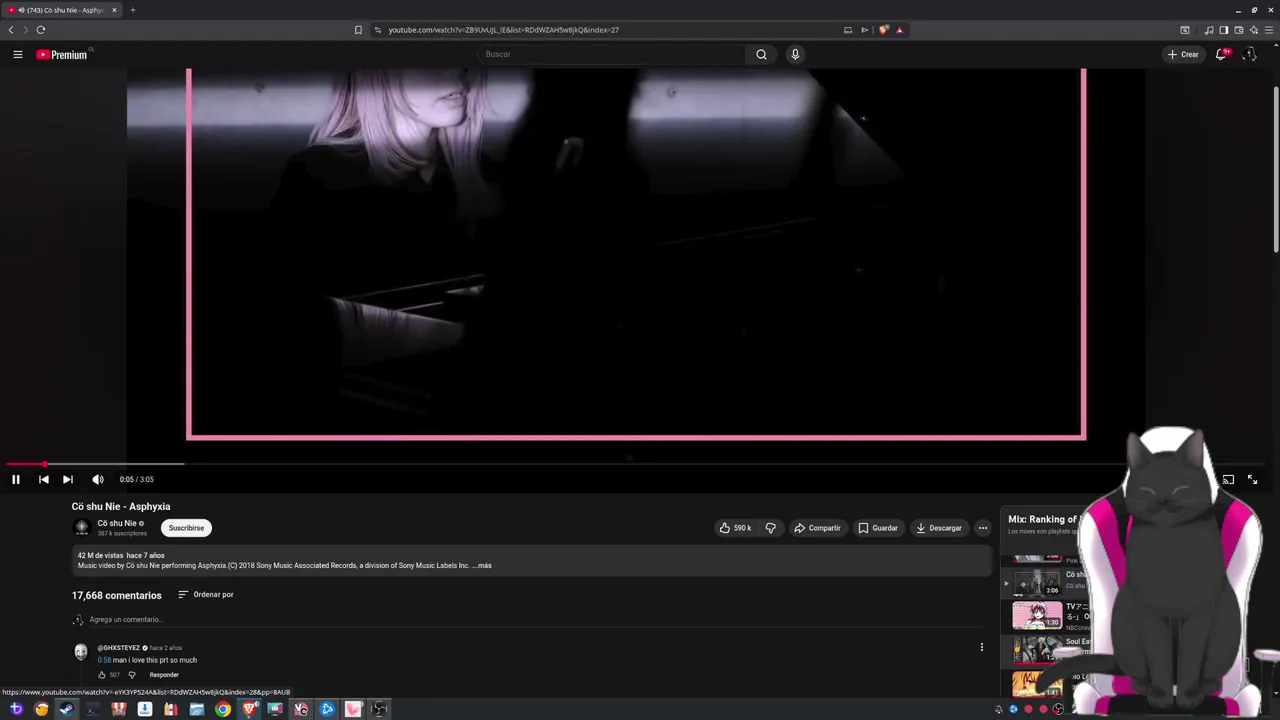Dislike the video
The height and width of the screenshot is (720, 1280).
pyautogui.click(x=770, y=528)
